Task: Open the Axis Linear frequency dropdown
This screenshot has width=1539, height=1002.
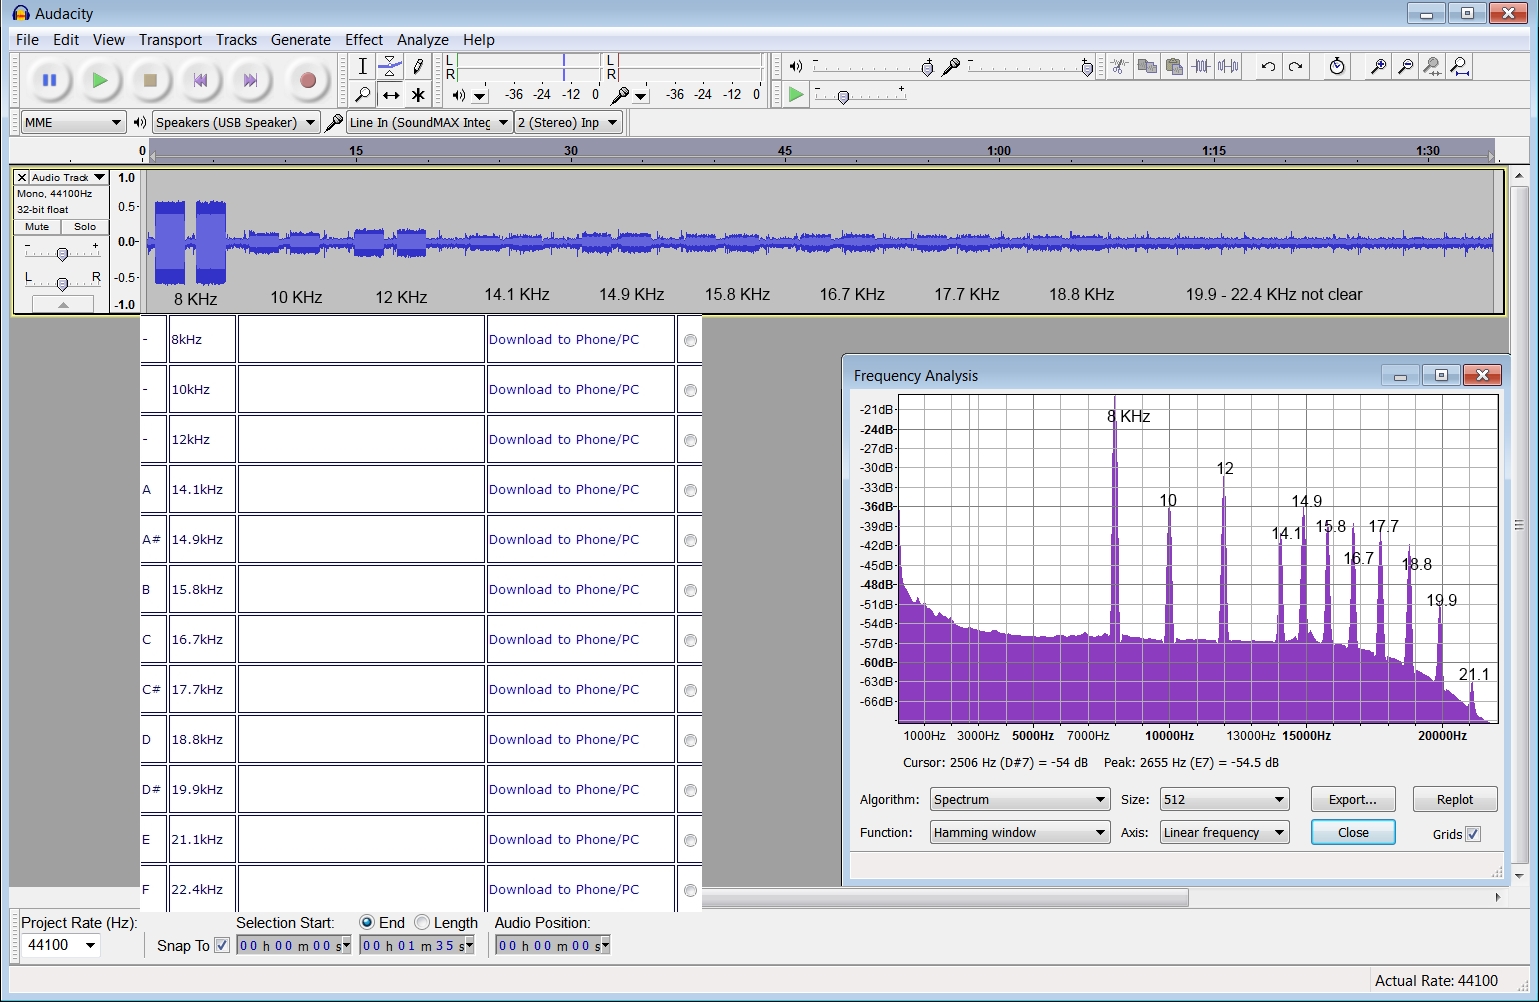Action: (1224, 833)
